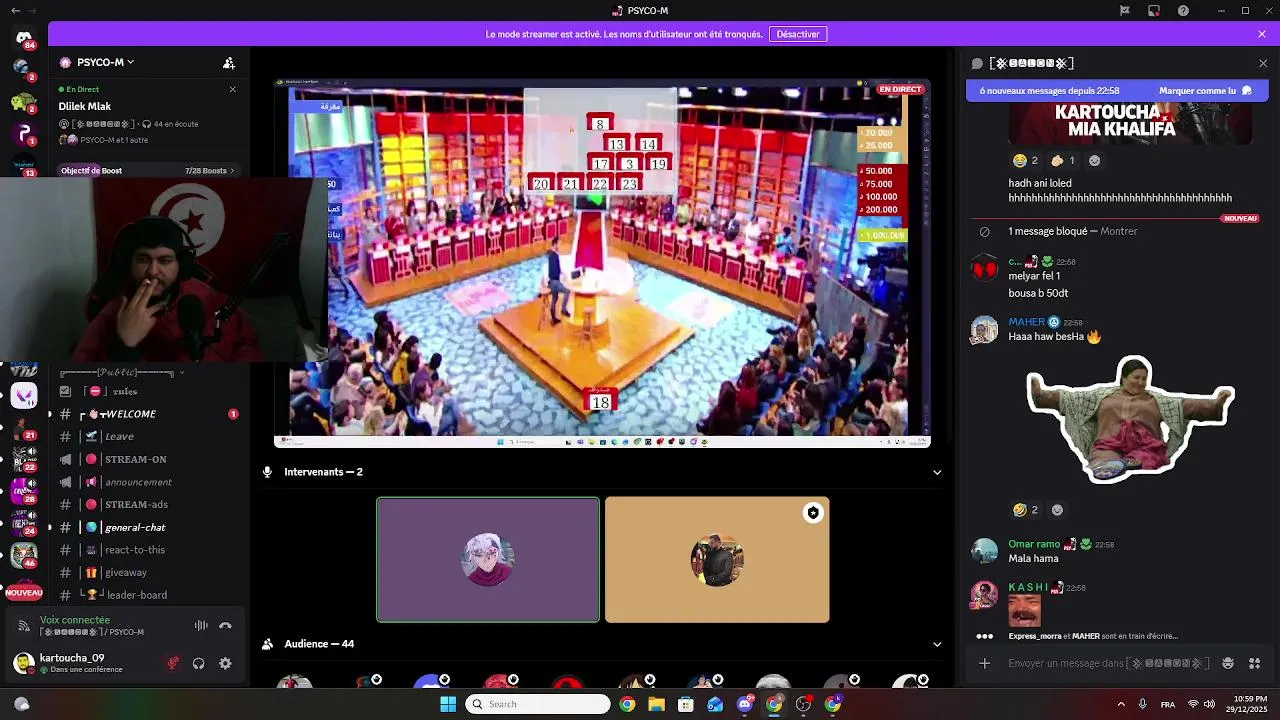Go back with the title bar arrow
The image size is (1280, 720).
click(14, 10)
